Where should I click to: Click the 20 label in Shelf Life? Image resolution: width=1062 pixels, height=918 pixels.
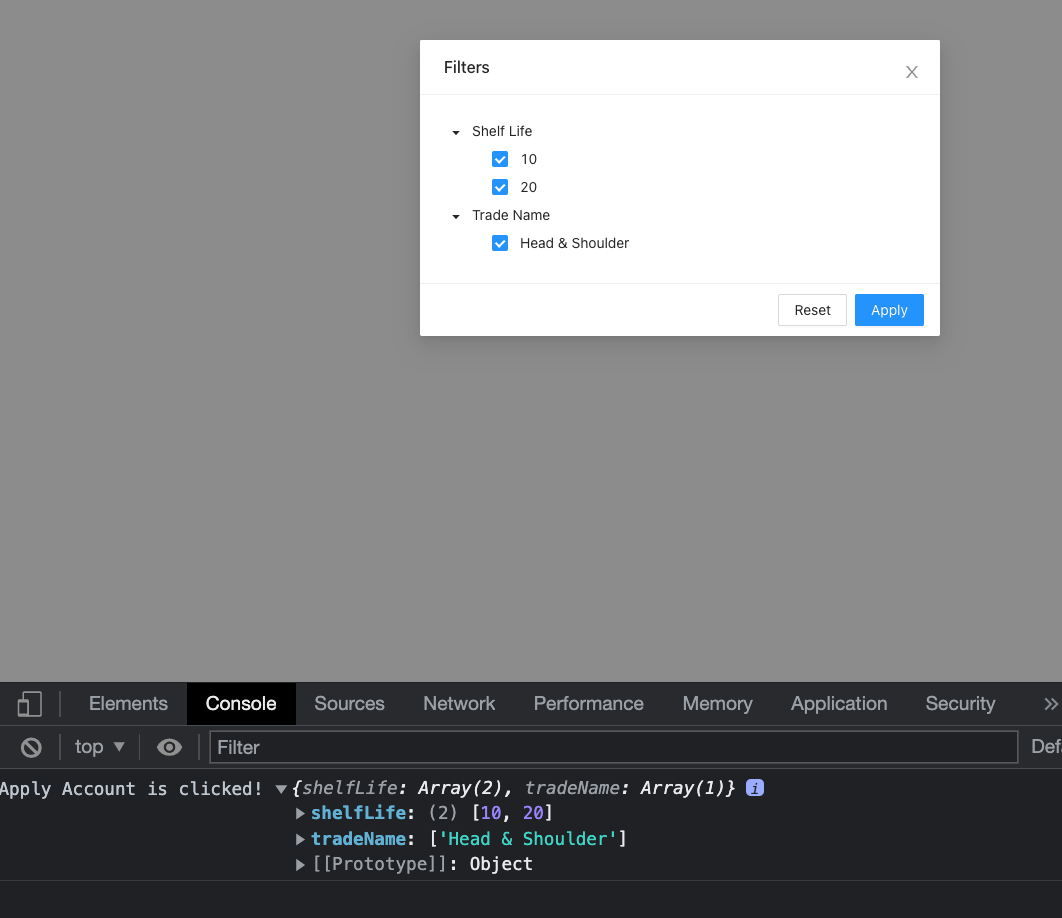click(528, 187)
